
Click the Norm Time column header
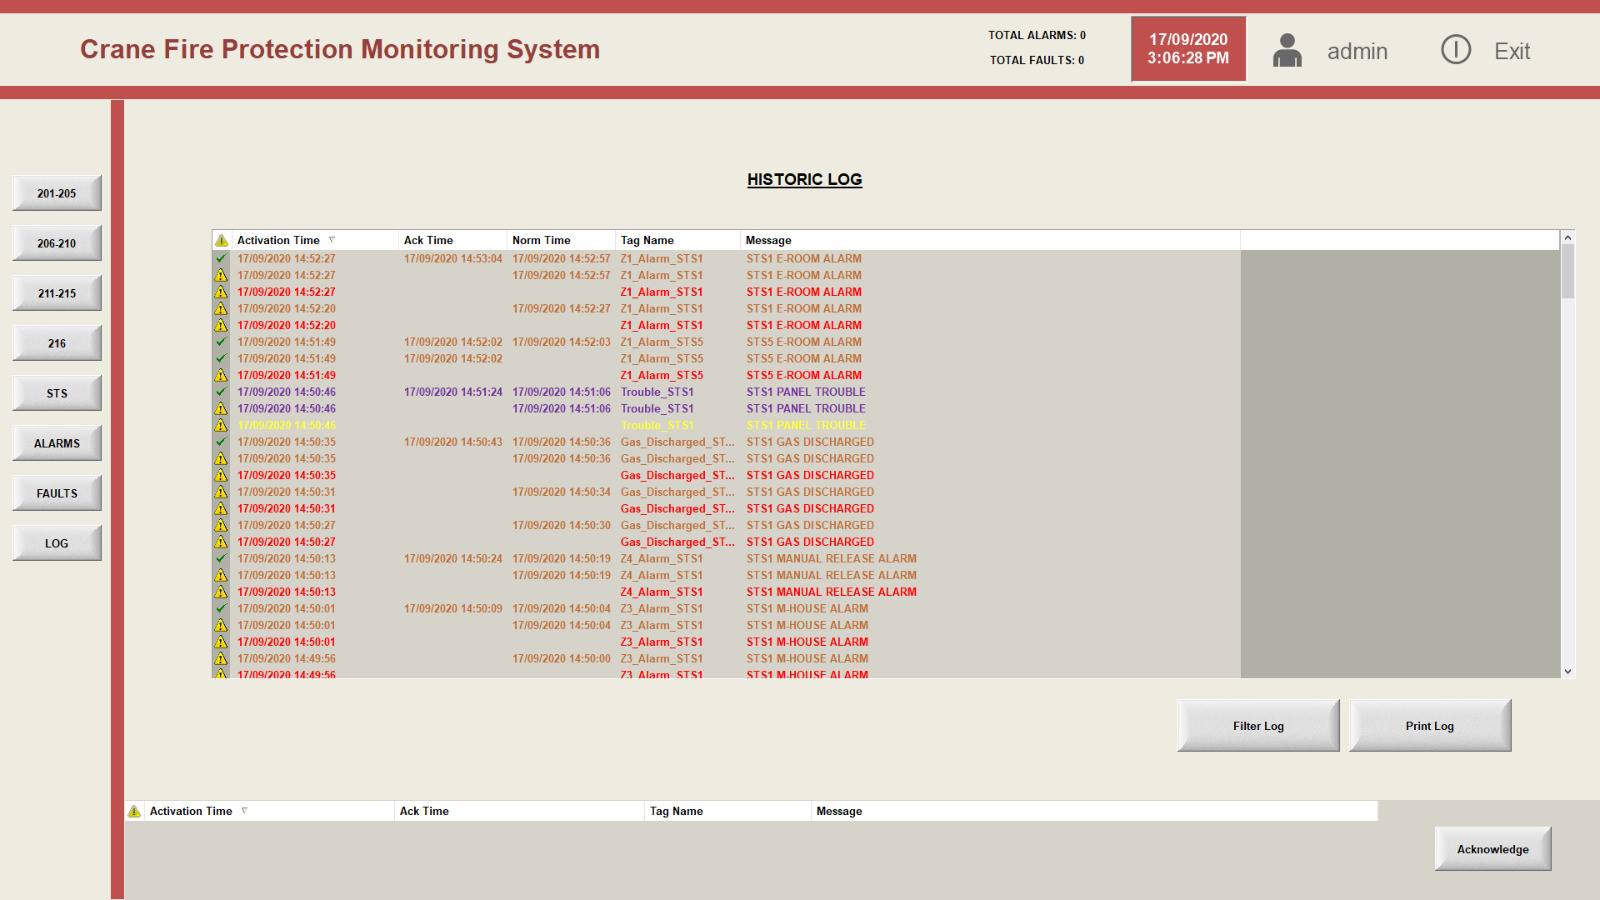click(x=561, y=240)
